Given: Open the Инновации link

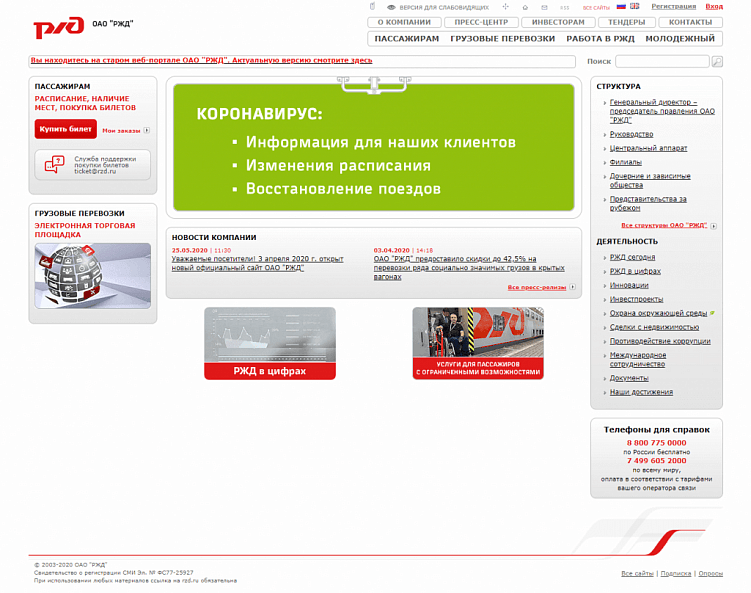Looking at the screenshot, I should pos(629,285).
